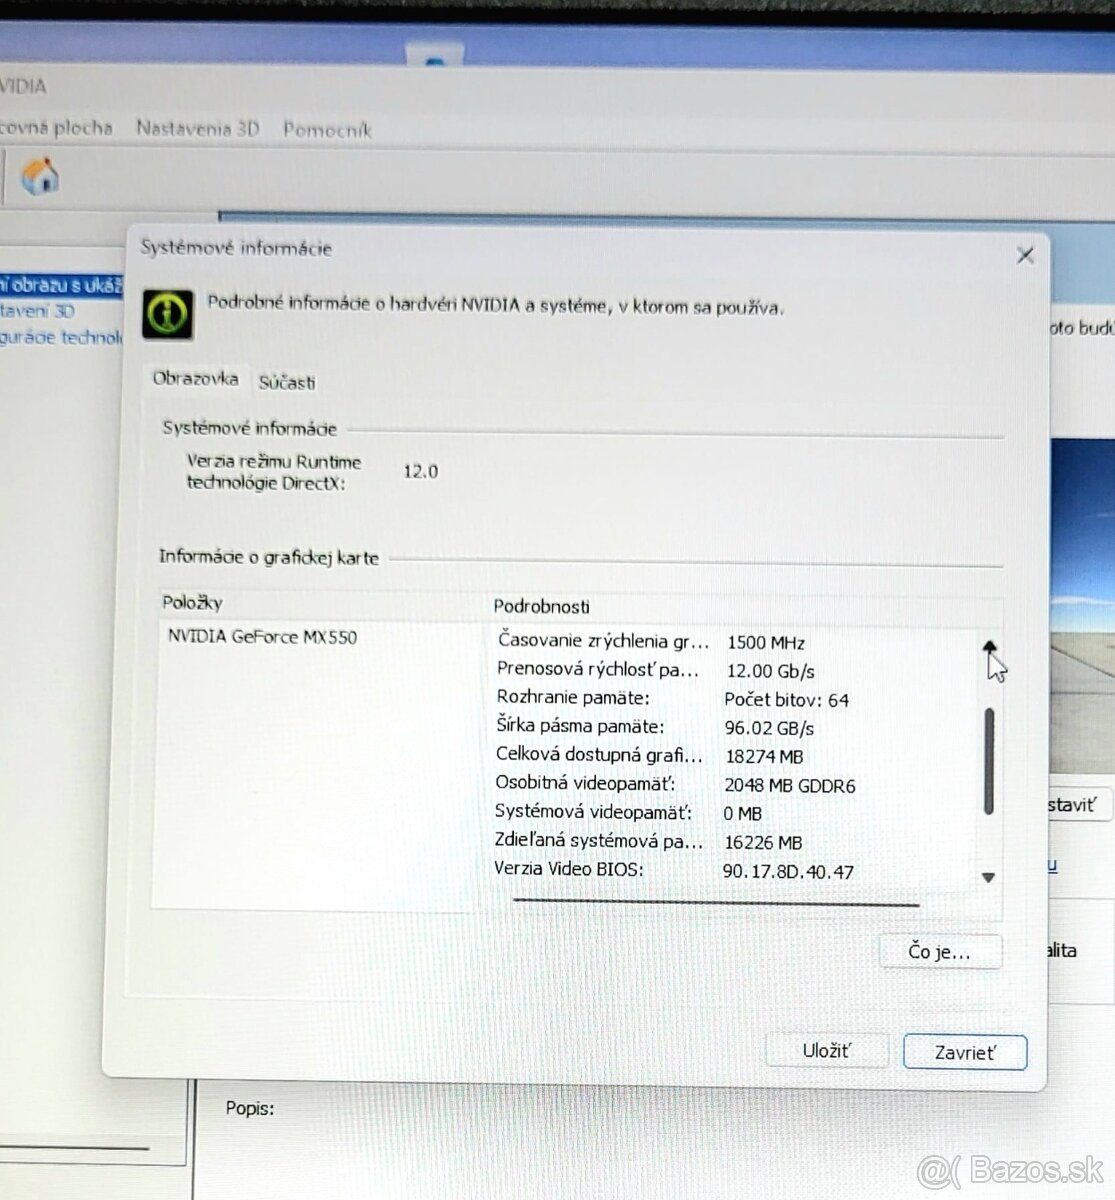The image size is (1115, 1200).
Task: Click the vertical scrollbar thumb in details
Action: (x=989, y=761)
